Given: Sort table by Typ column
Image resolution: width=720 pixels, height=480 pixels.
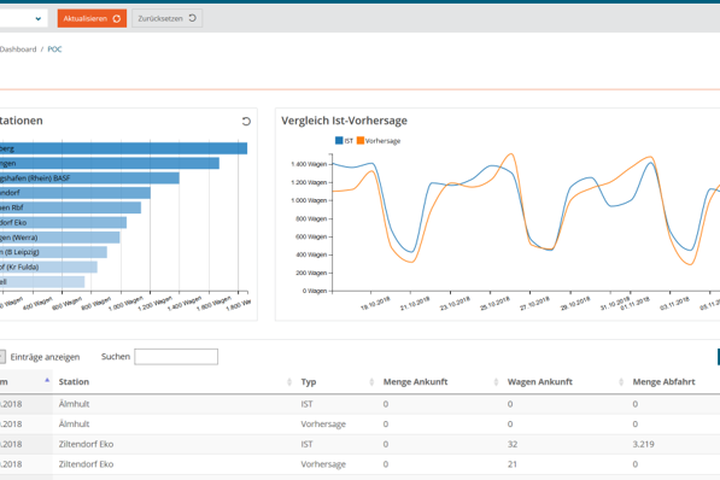Looking at the screenshot, I should (309, 381).
